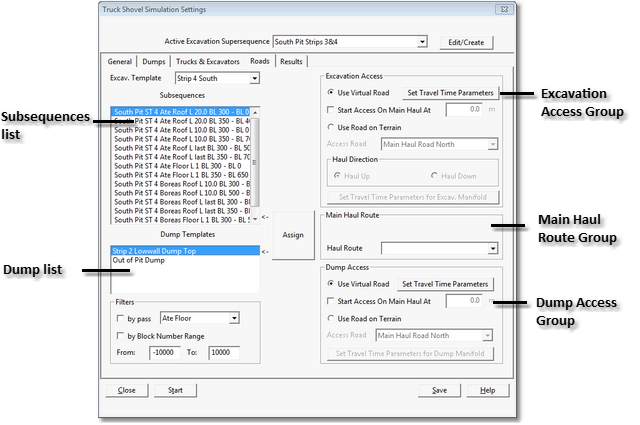Select 'South Pit ST 4 Ate Roof L 20.0 BL 300' row

tap(181, 112)
